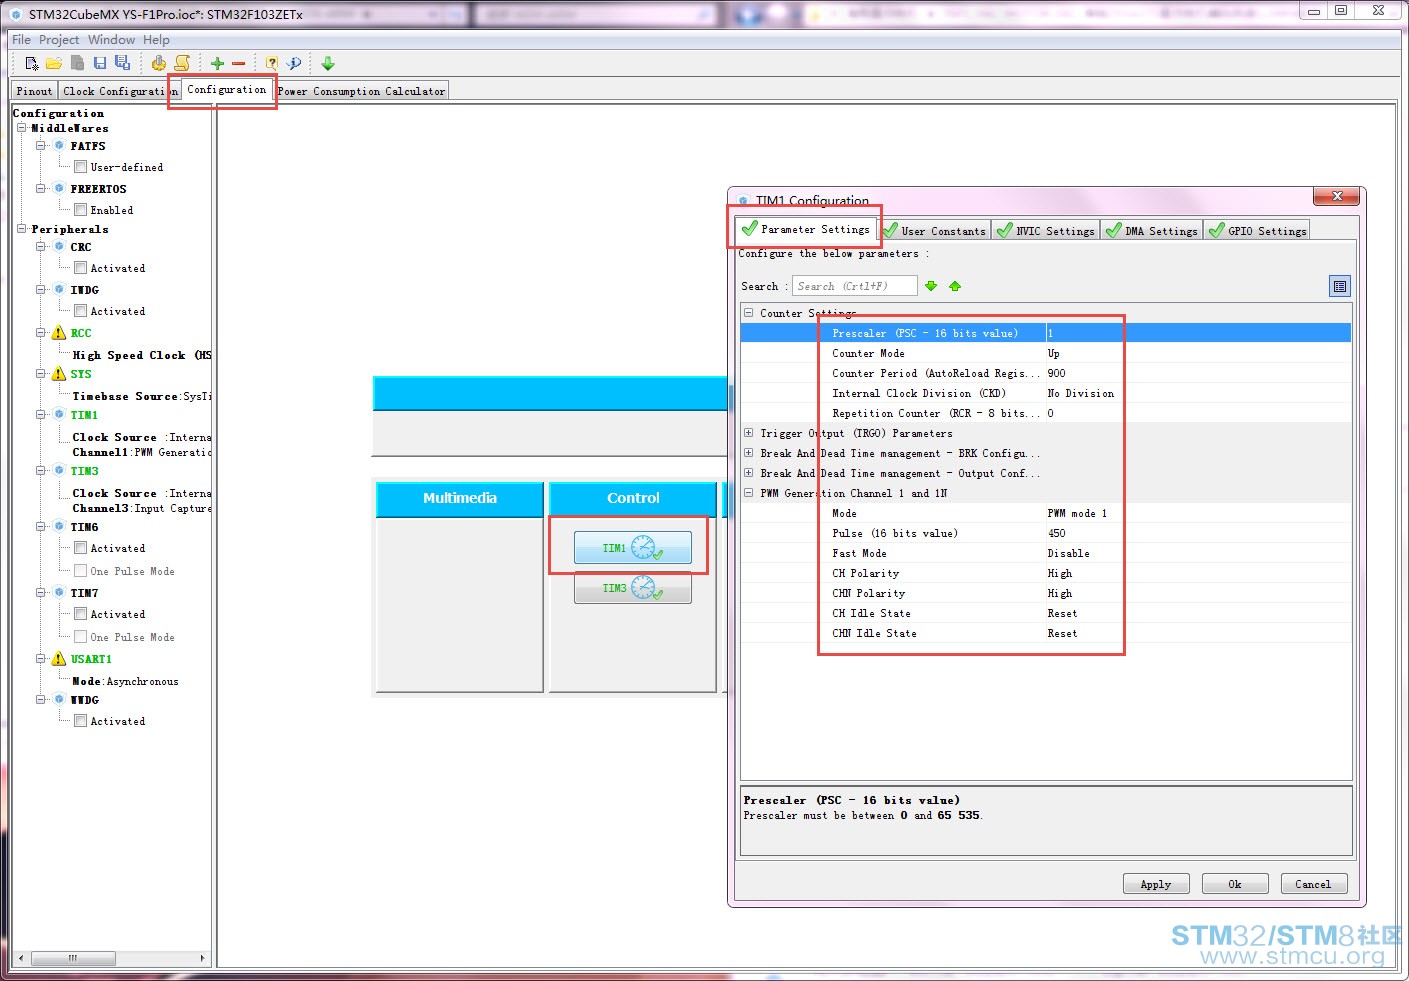The height and width of the screenshot is (981, 1409).
Task: Open the TIM1 control button
Action: point(633,548)
